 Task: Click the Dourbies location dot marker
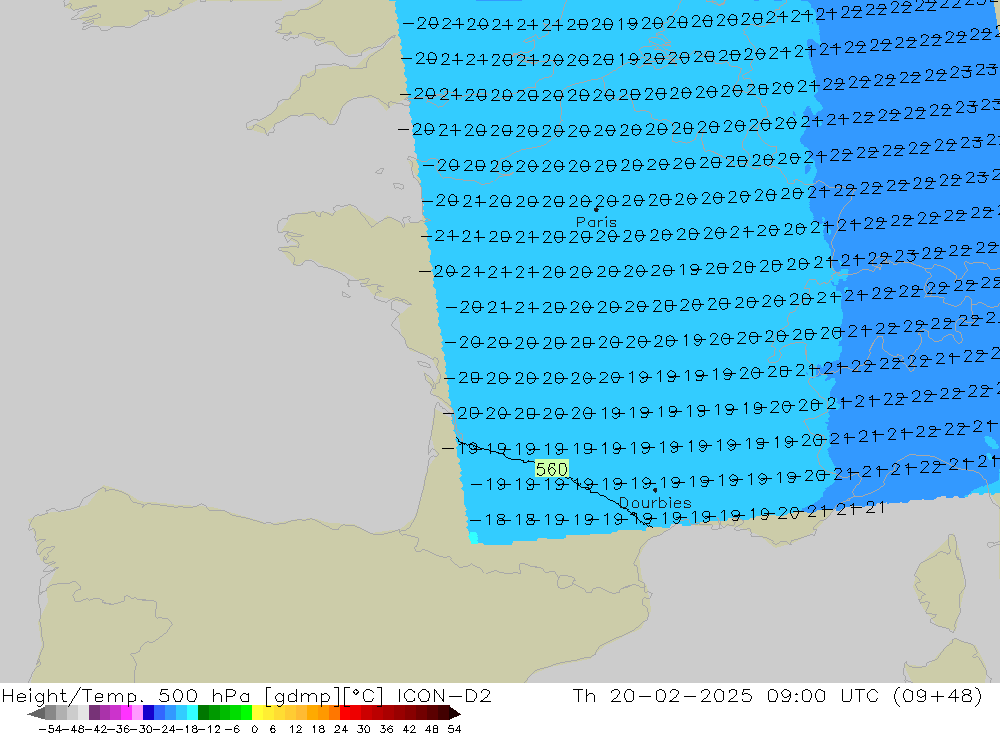pyautogui.click(x=655, y=490)
